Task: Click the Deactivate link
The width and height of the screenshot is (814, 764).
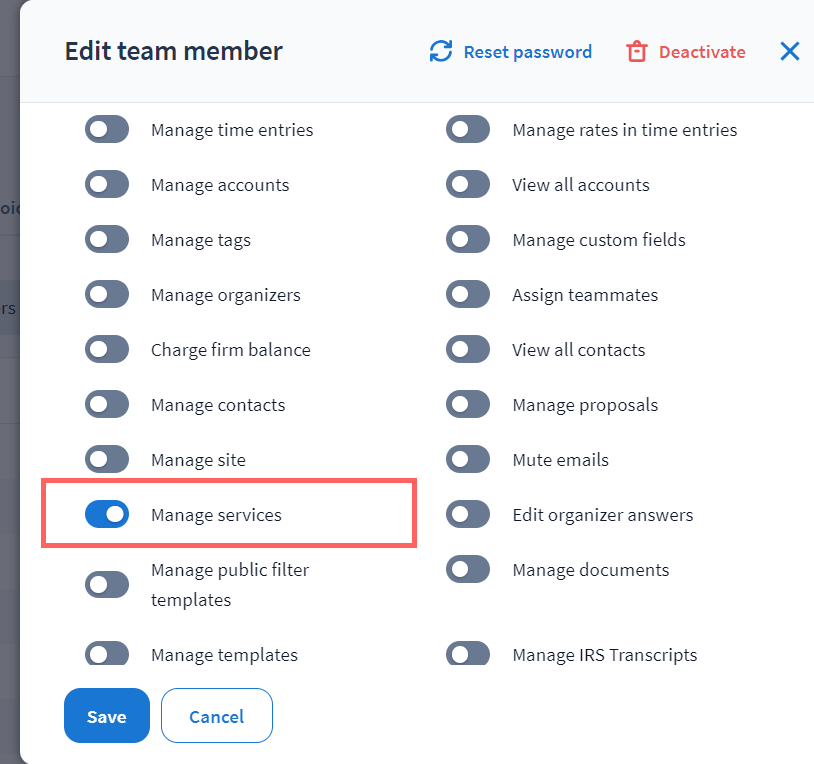Action: (701, 52)
